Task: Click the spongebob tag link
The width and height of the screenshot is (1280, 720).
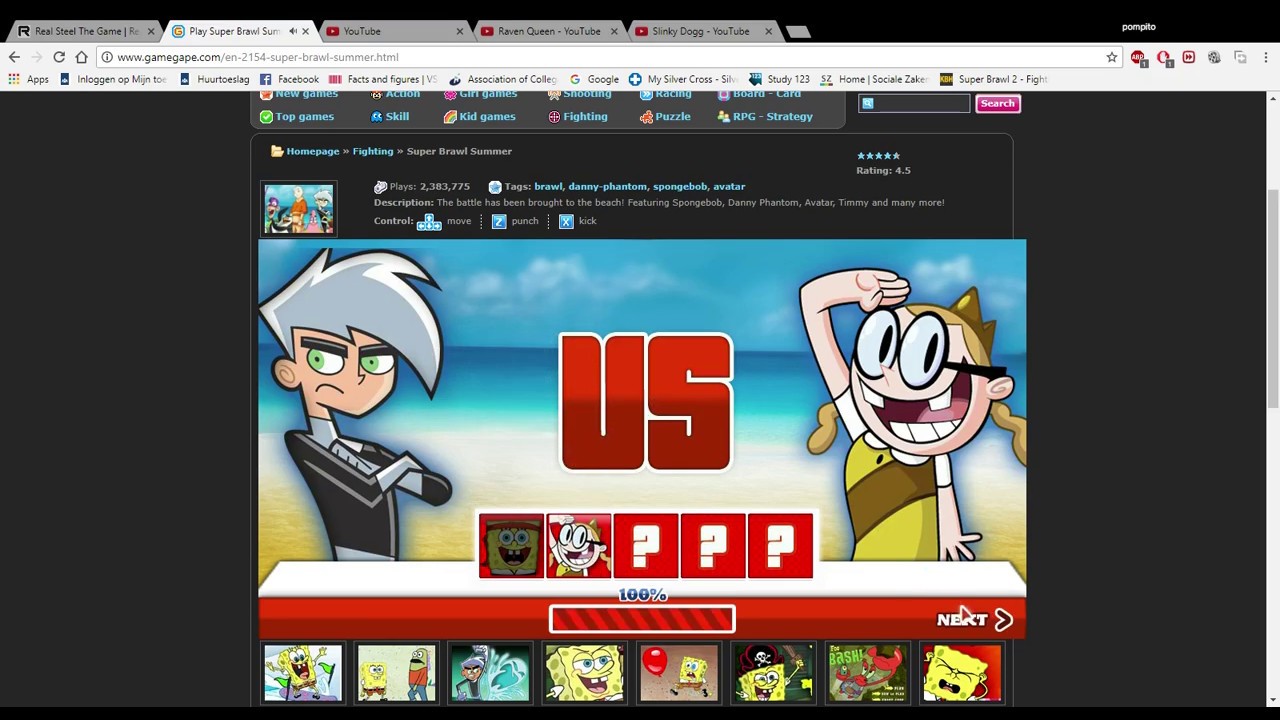Action: pyautogui.click(x=680, y=186)
